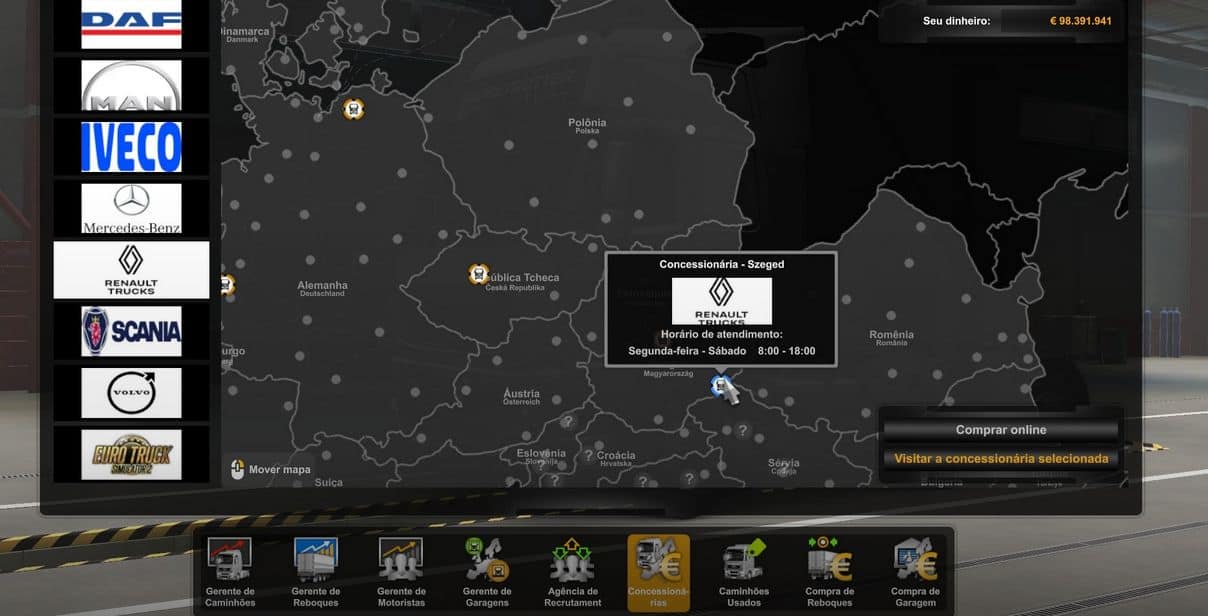Choose the IVECO brand logo
1208x616 pixels.
point(131,147)
